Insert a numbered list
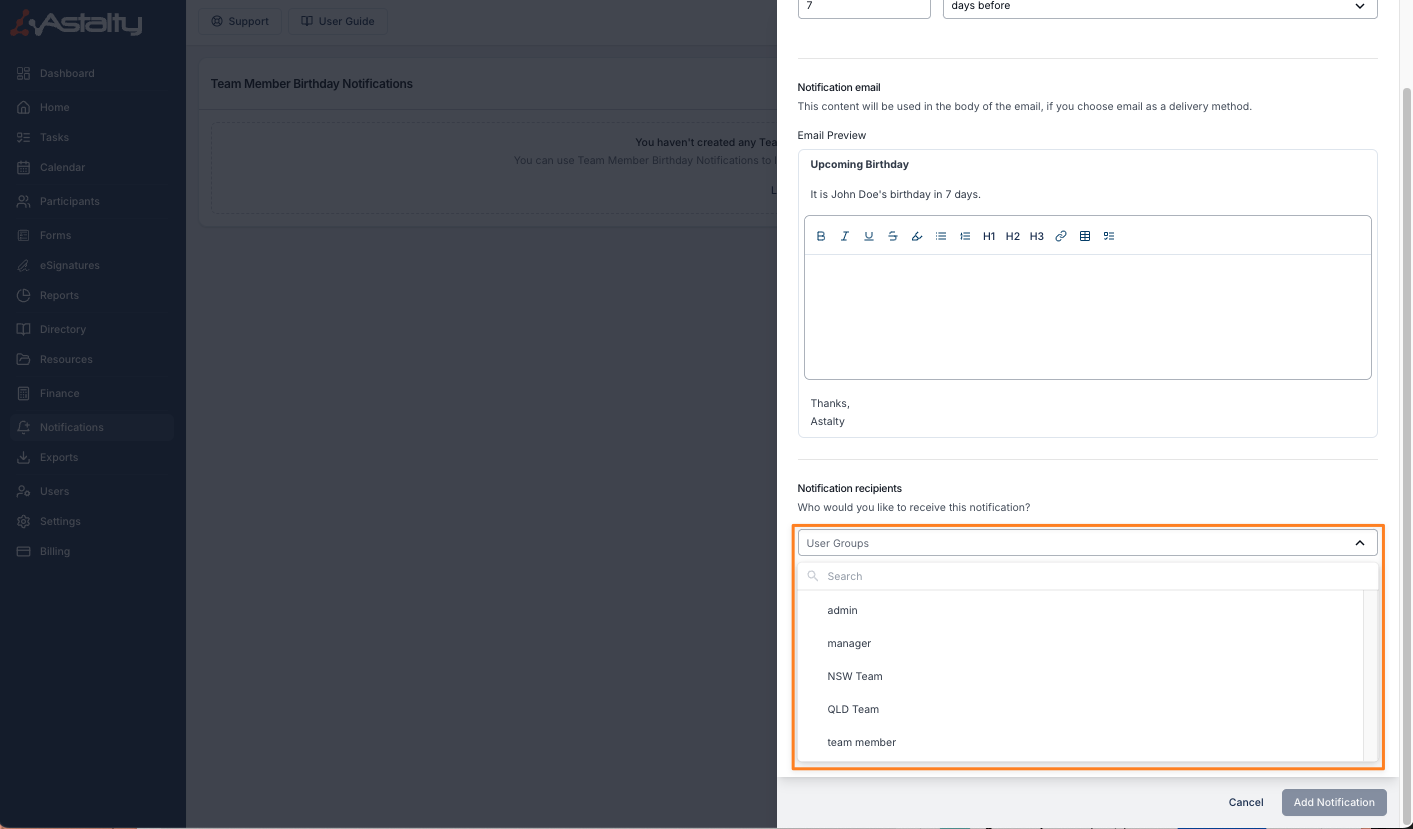The width and height of the screenshot is (1413, 829). click(965, 236)
